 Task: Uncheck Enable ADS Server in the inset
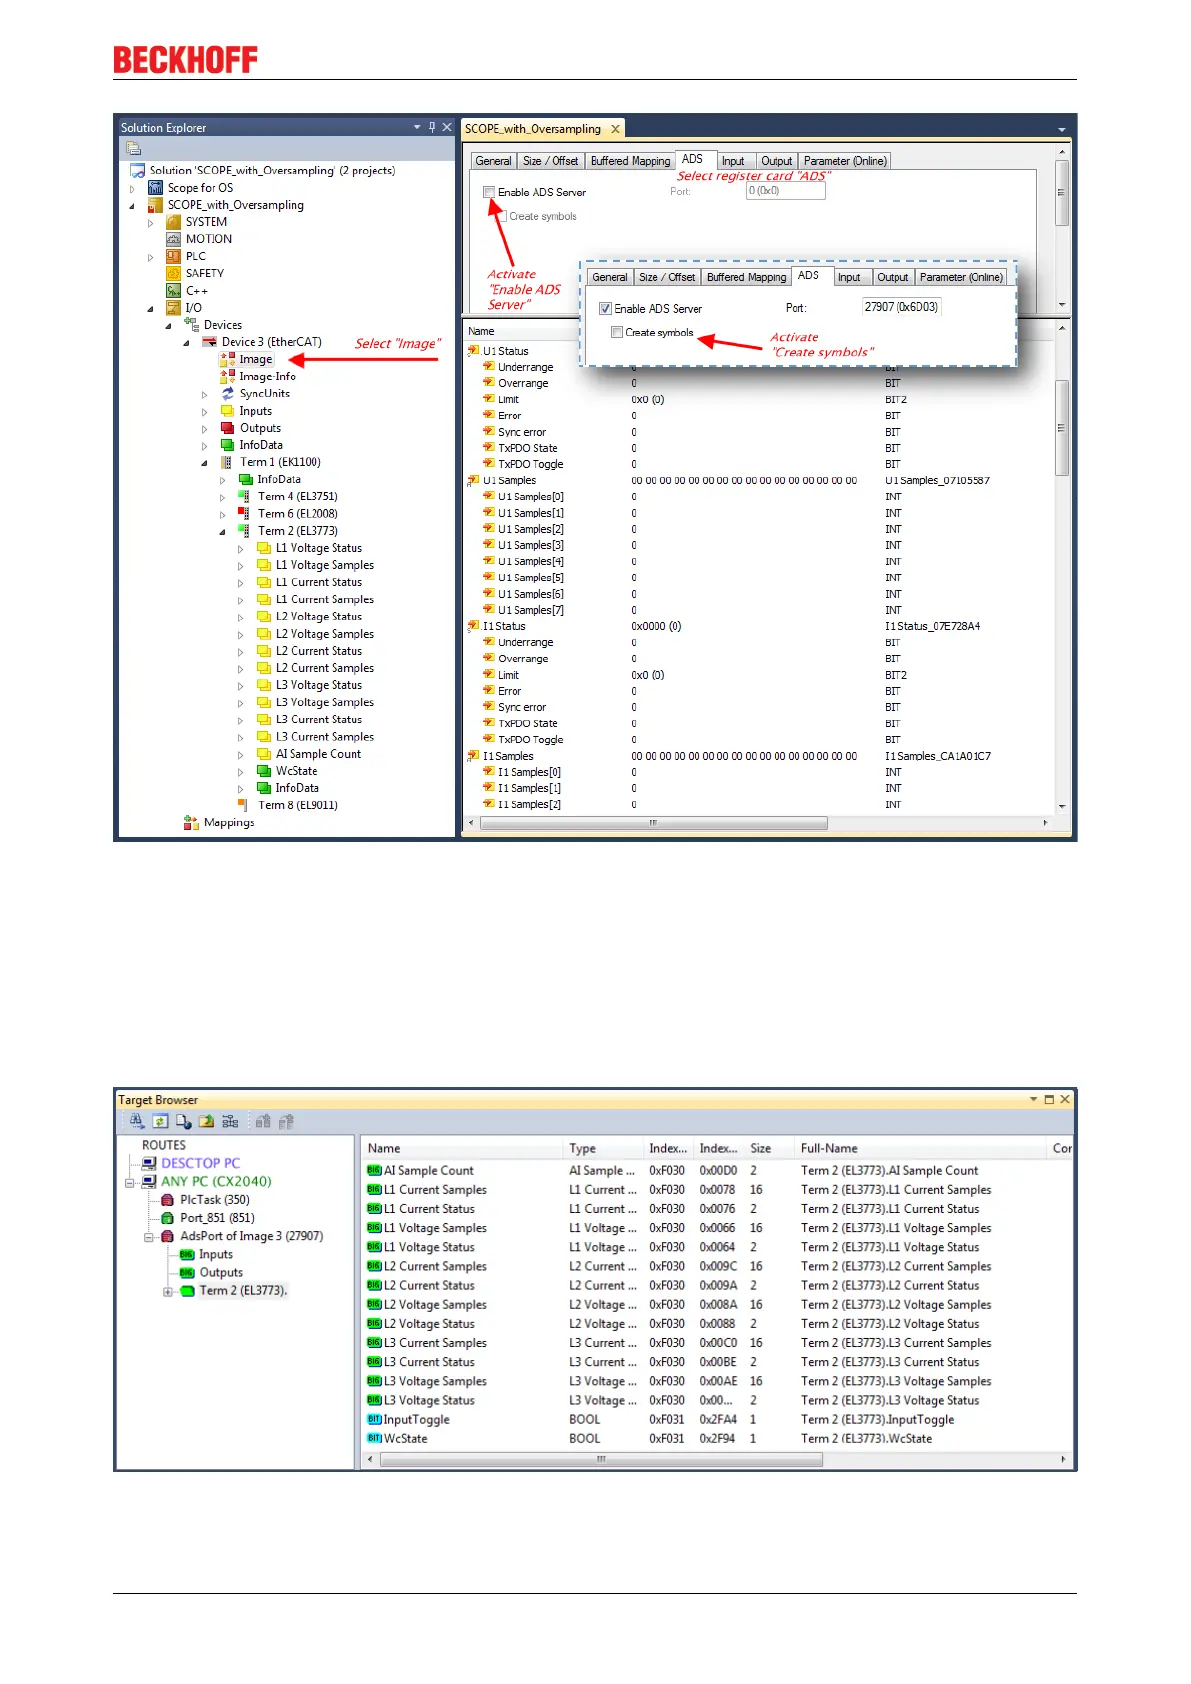click(605, 309)
